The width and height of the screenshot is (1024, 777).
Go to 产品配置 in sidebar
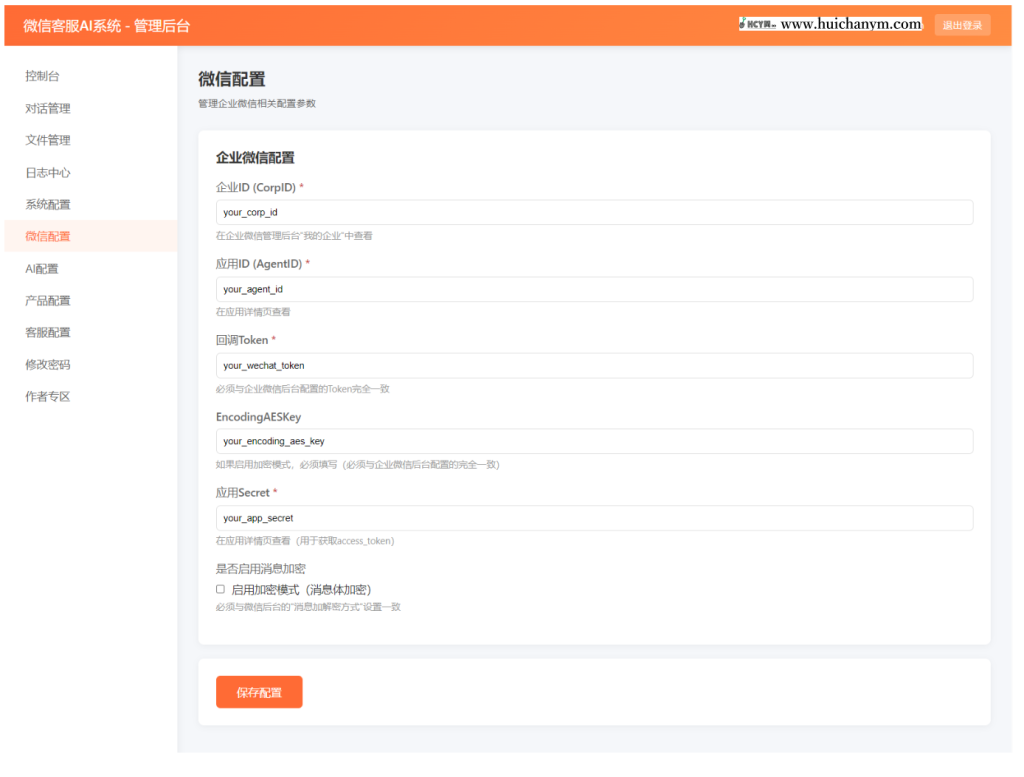tap(48, 300)
